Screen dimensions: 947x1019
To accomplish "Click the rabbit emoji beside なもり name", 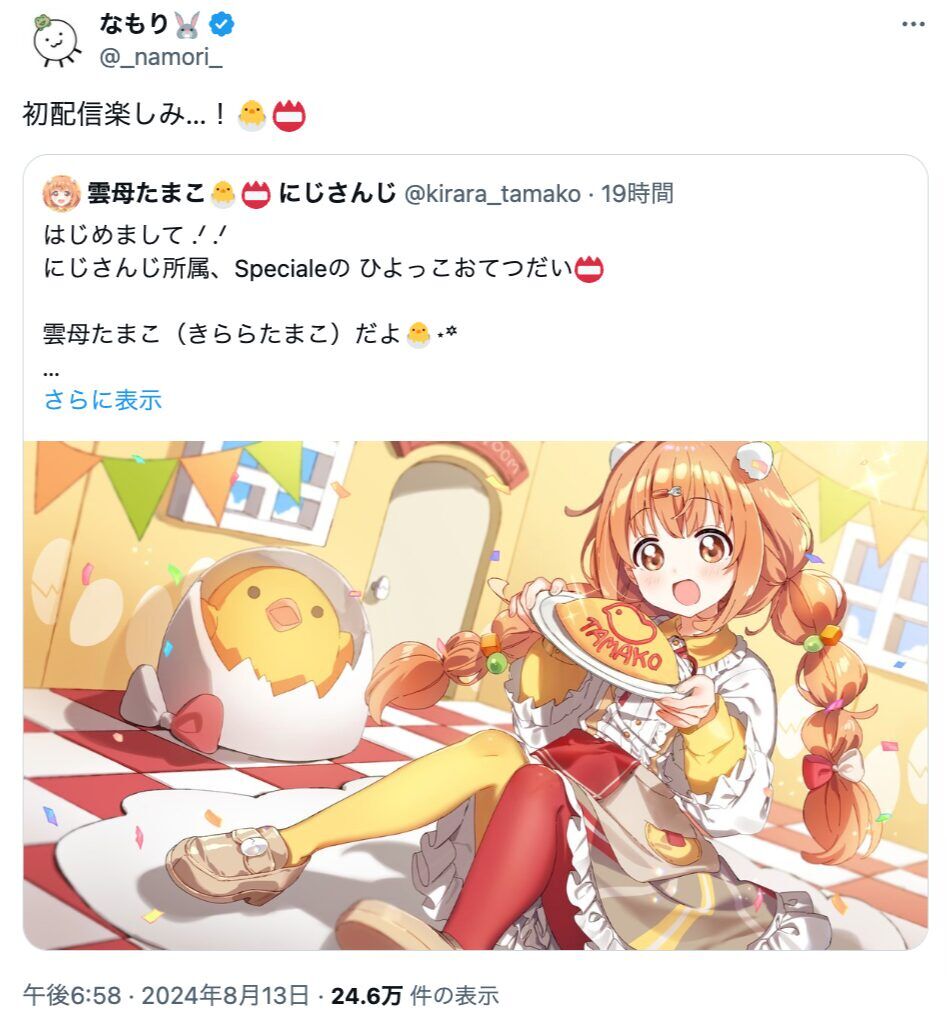I will pos(187,25).
